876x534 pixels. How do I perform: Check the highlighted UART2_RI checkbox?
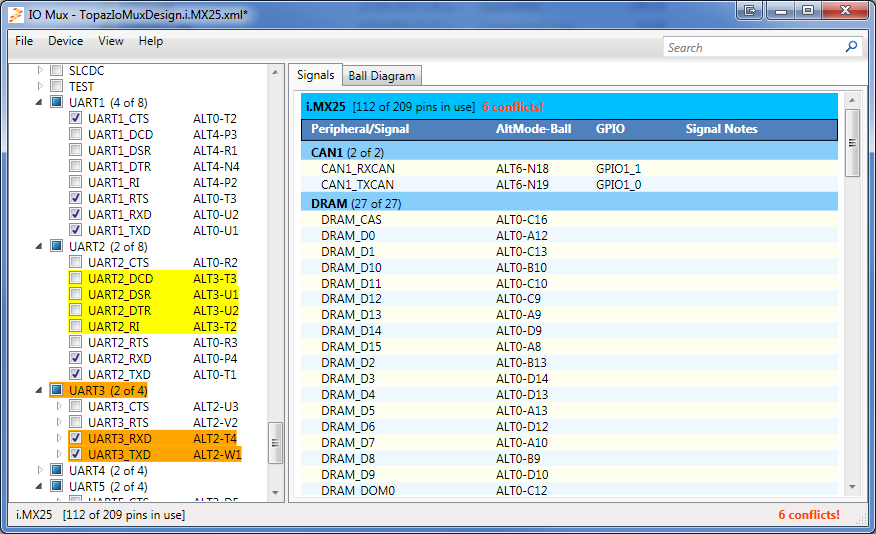pyautogui.click(x=75, y=326)
